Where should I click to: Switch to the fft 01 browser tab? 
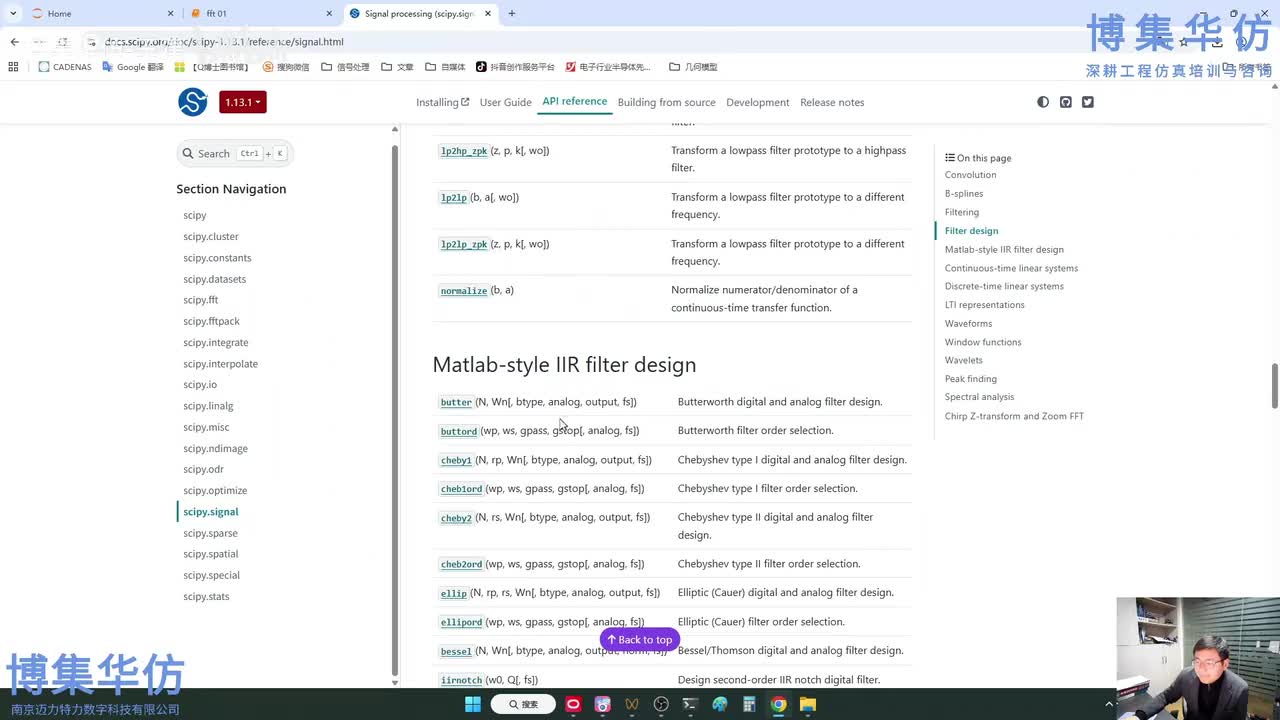(260, 13)
